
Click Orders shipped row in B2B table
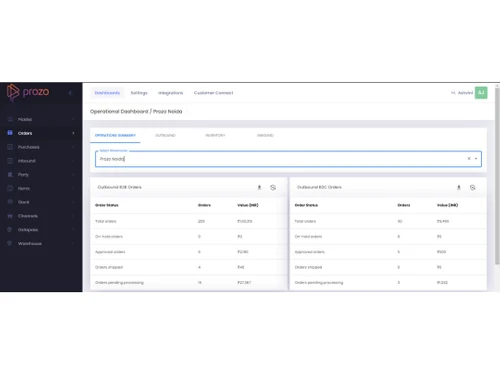tap(189, 267)
